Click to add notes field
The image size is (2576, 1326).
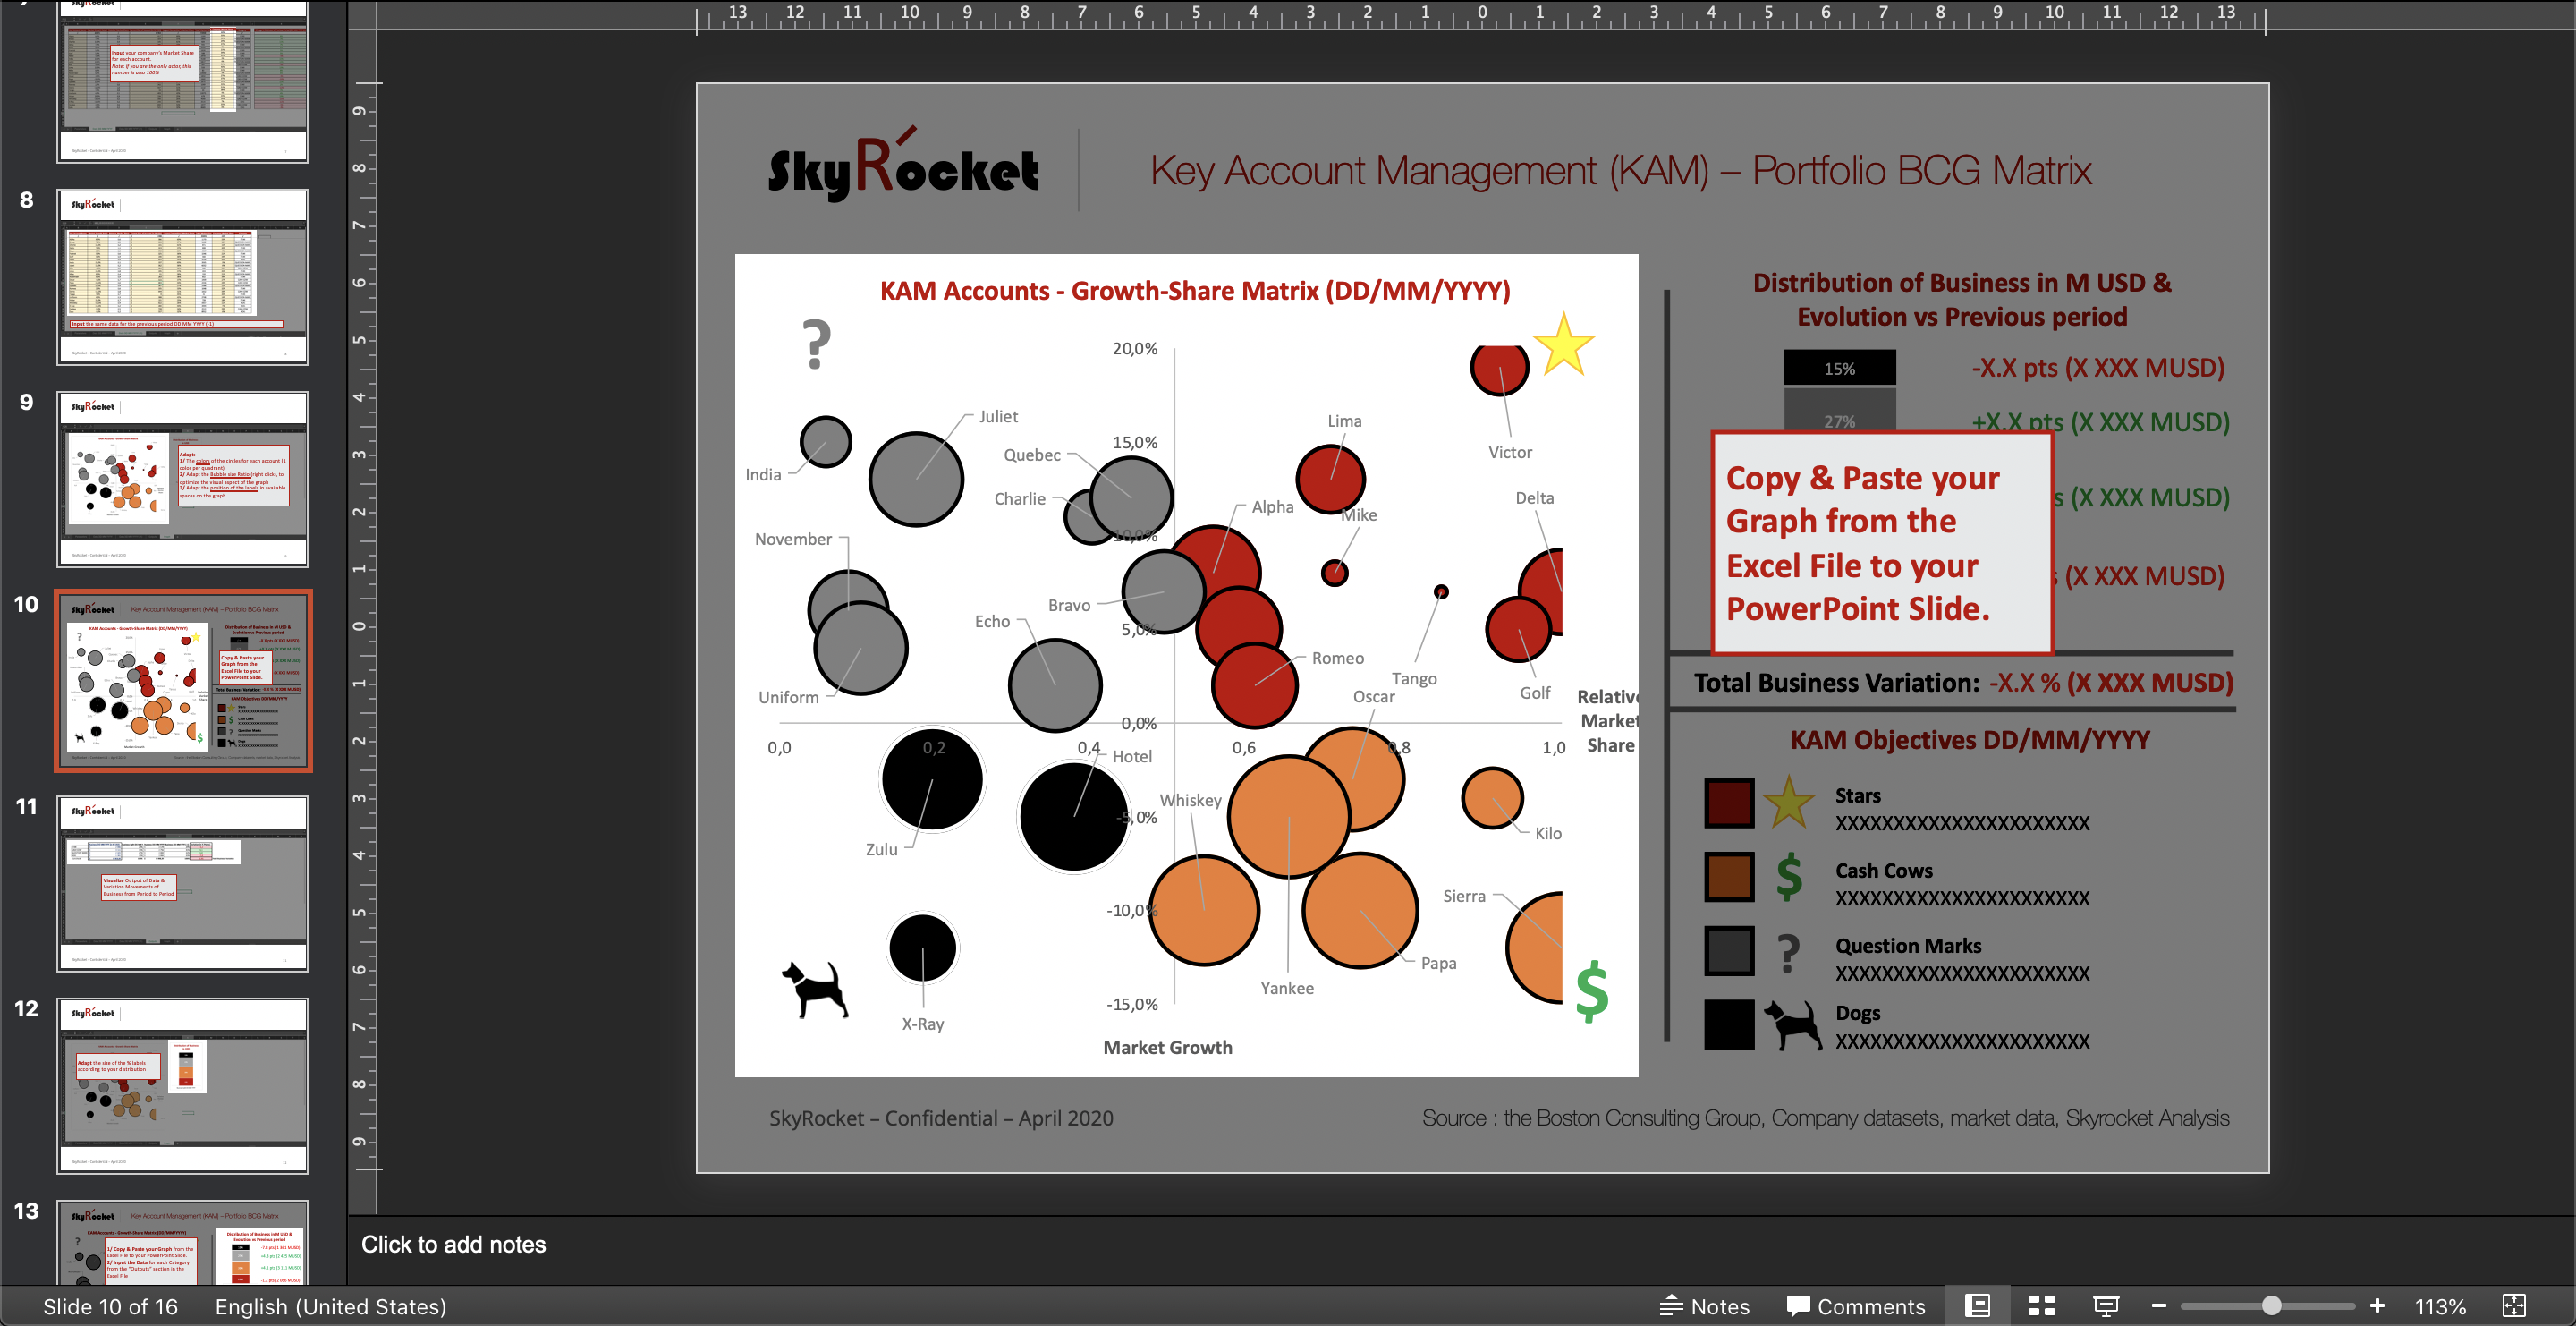tap(453, 1244)
